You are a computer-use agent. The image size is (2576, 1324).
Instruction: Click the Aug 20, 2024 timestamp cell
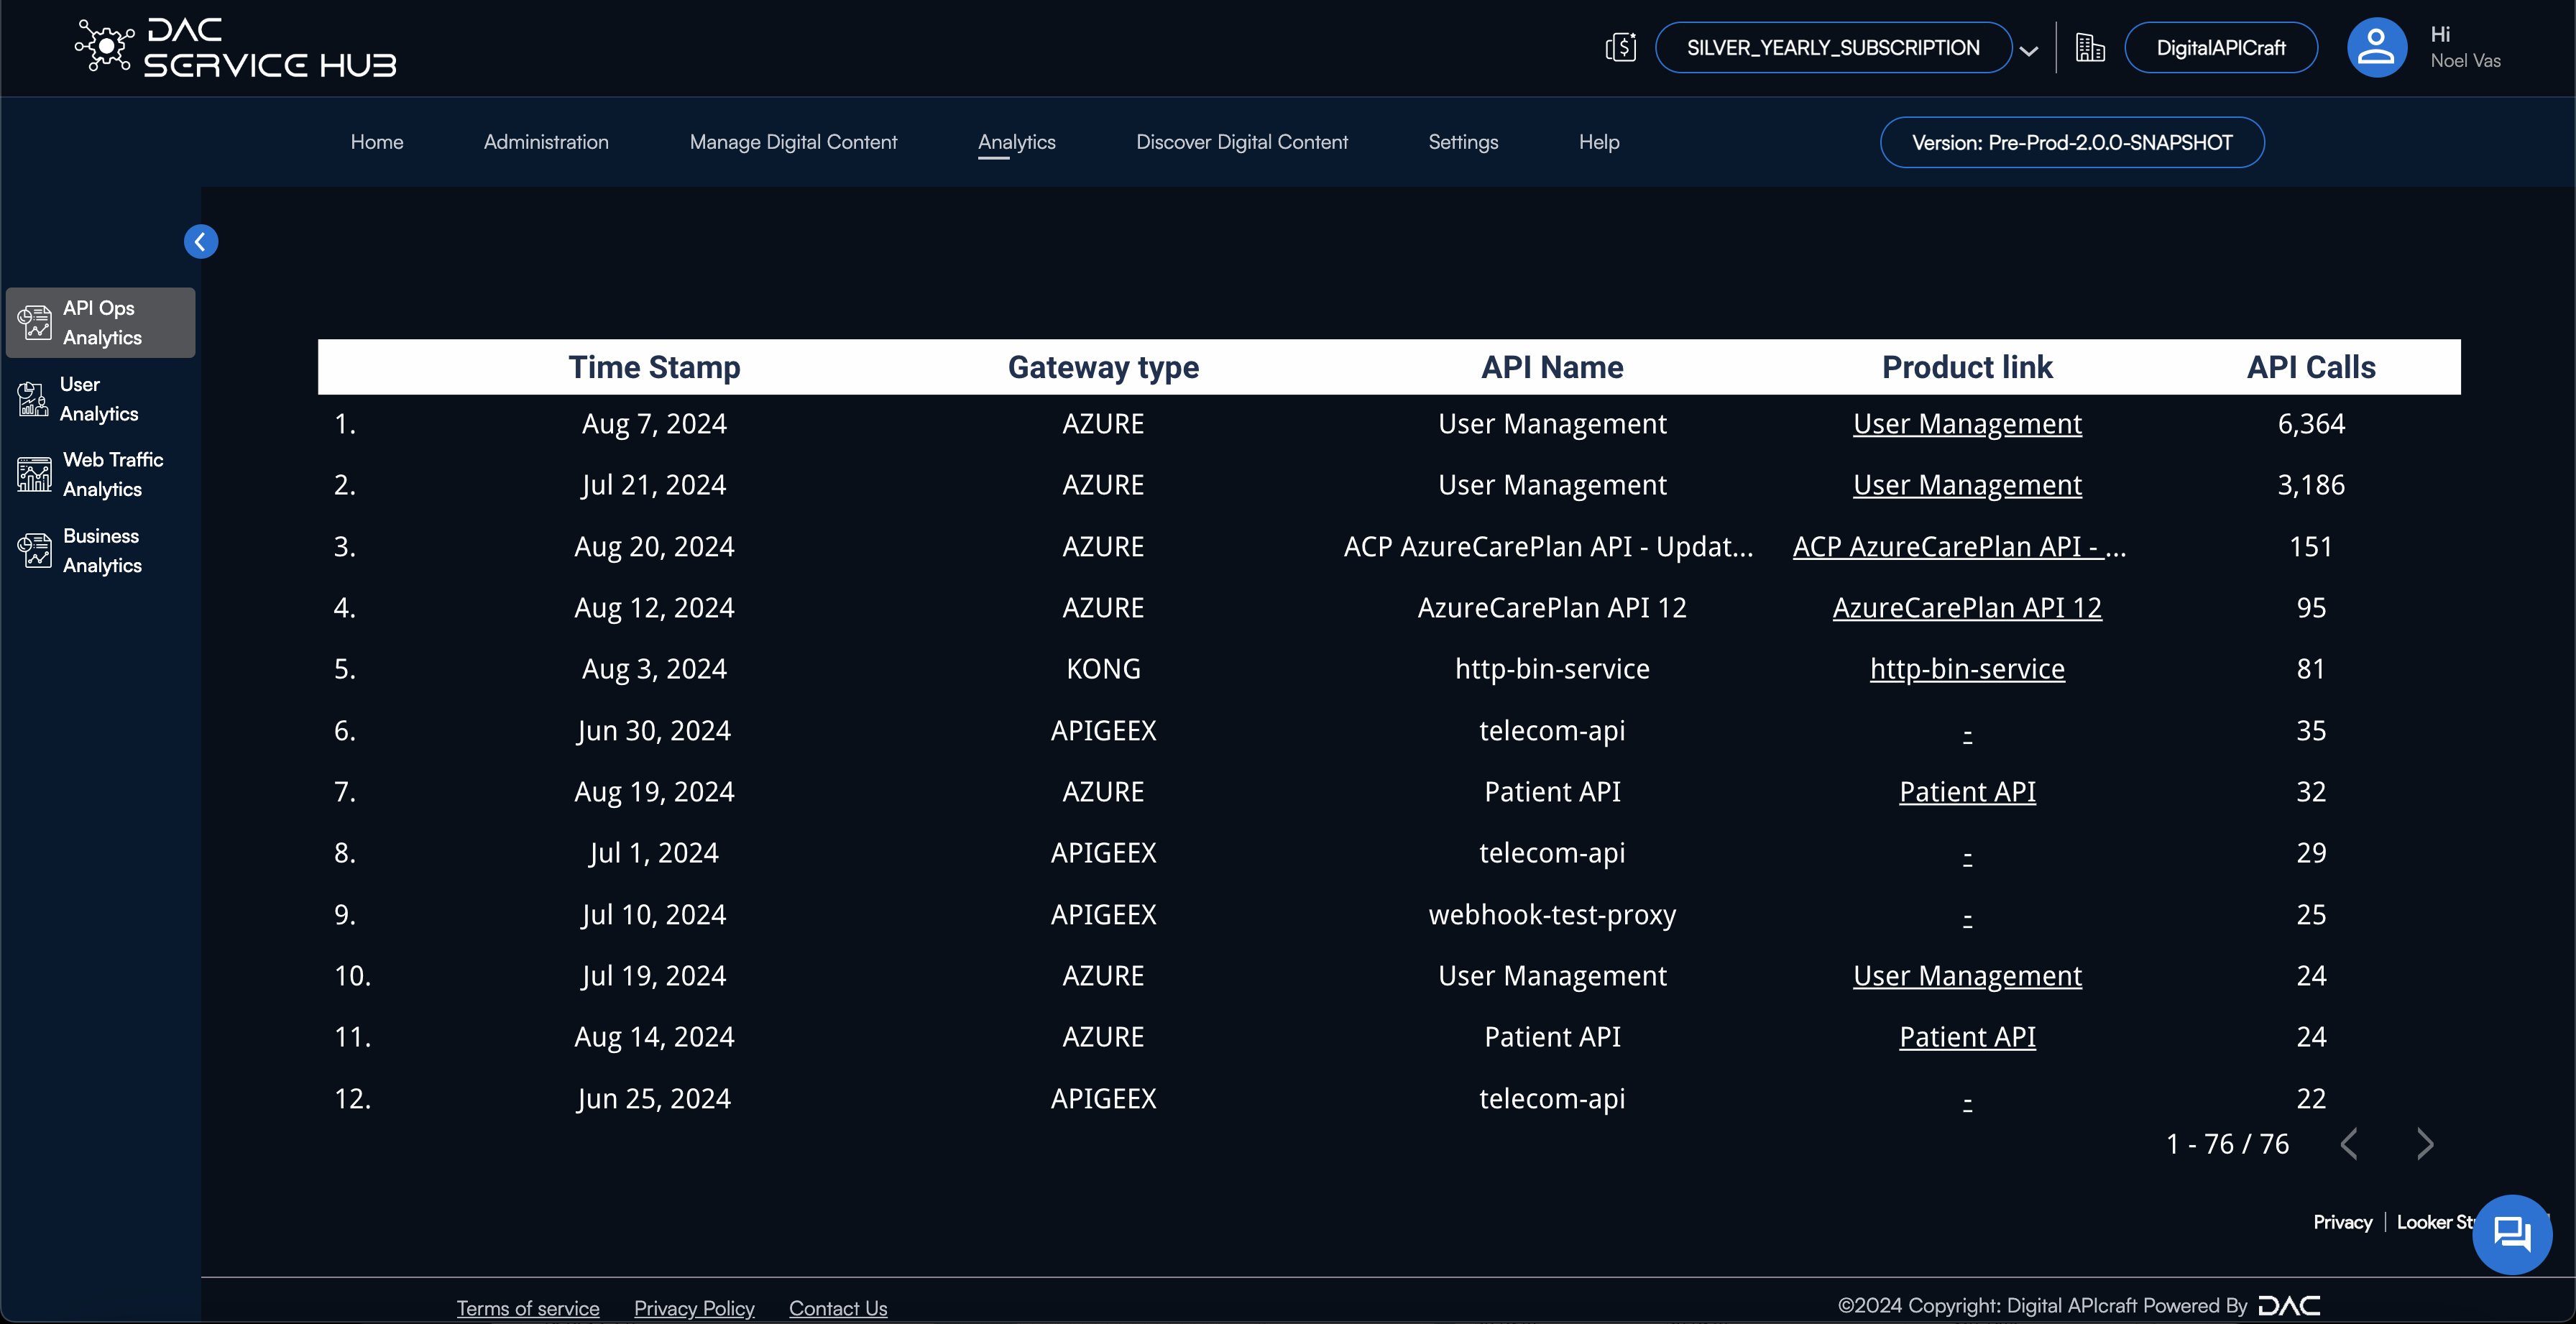pyautogui.click(x=654, y=547)
